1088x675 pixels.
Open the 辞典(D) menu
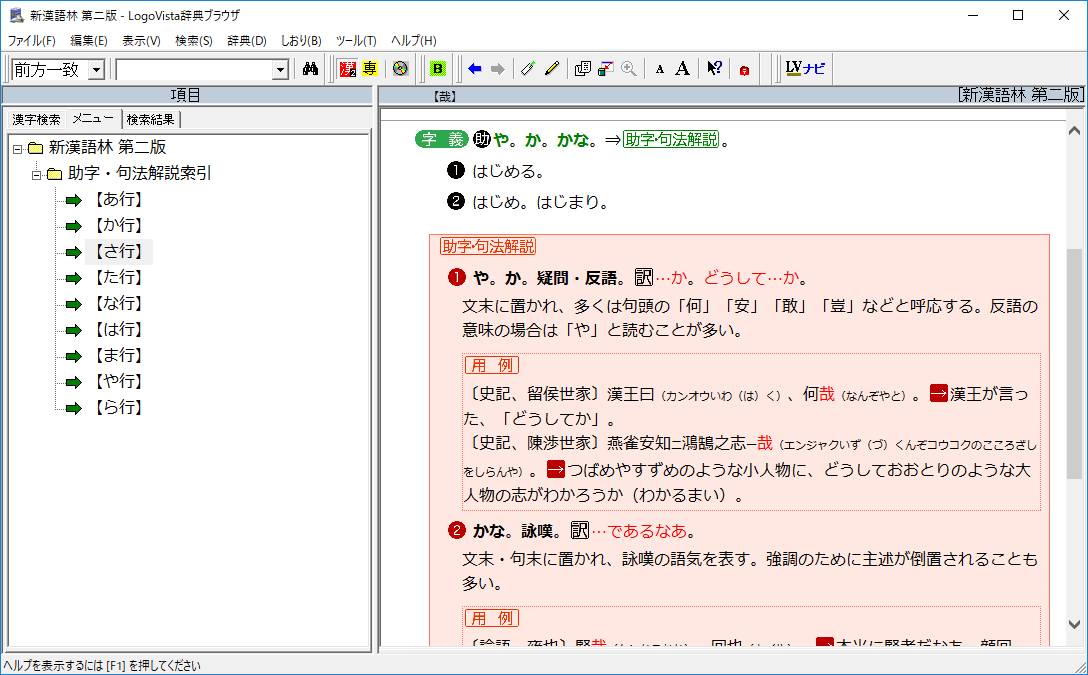click(246, 41)
